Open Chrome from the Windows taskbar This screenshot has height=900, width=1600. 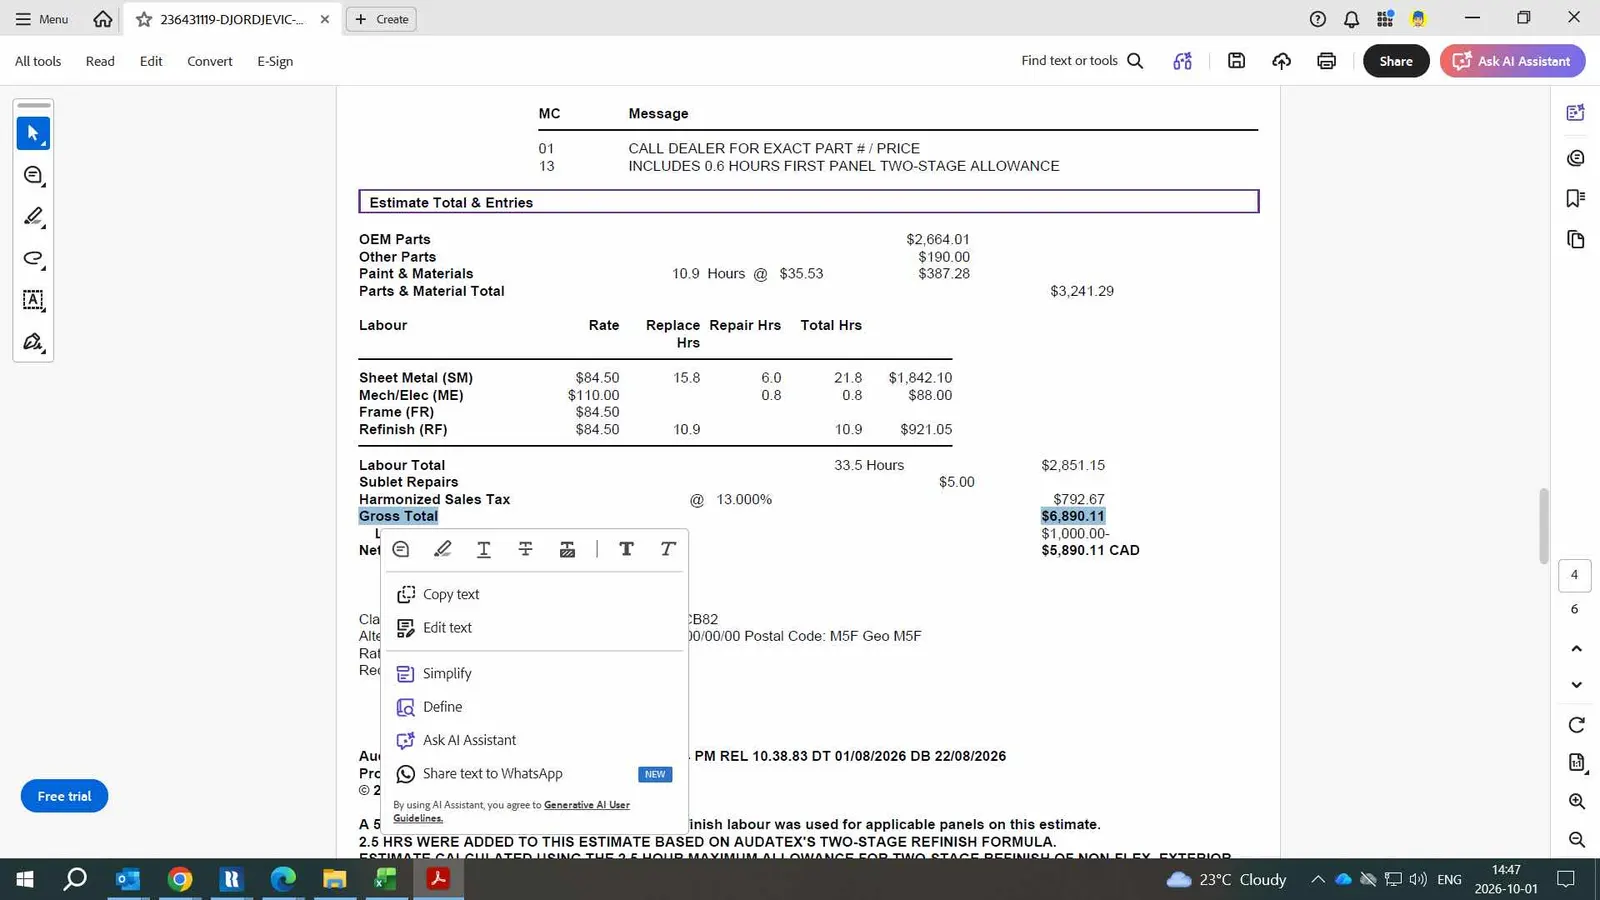(x=180, y=879)
